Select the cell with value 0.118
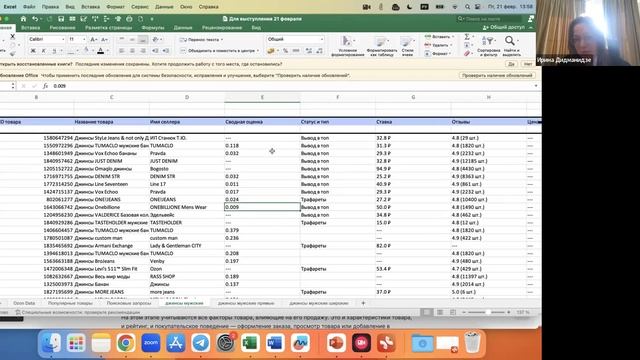Viewport: 640px width, 360px height. click(262, 146)
